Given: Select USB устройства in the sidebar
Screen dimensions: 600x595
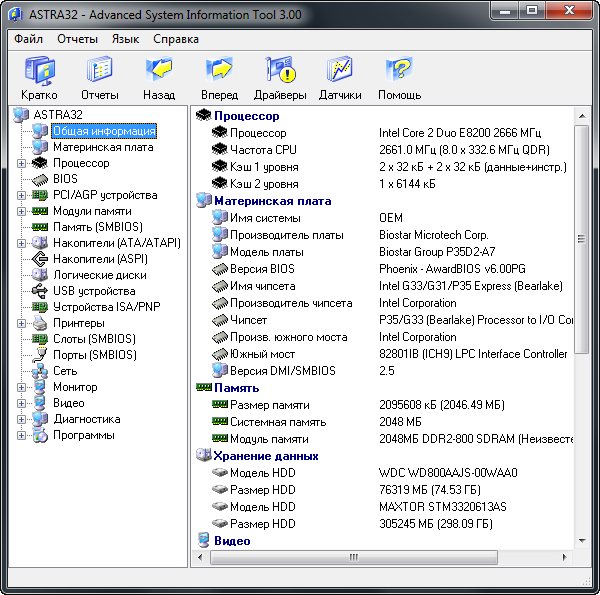Looking at the screenshot, I should (x=93, y=291).
